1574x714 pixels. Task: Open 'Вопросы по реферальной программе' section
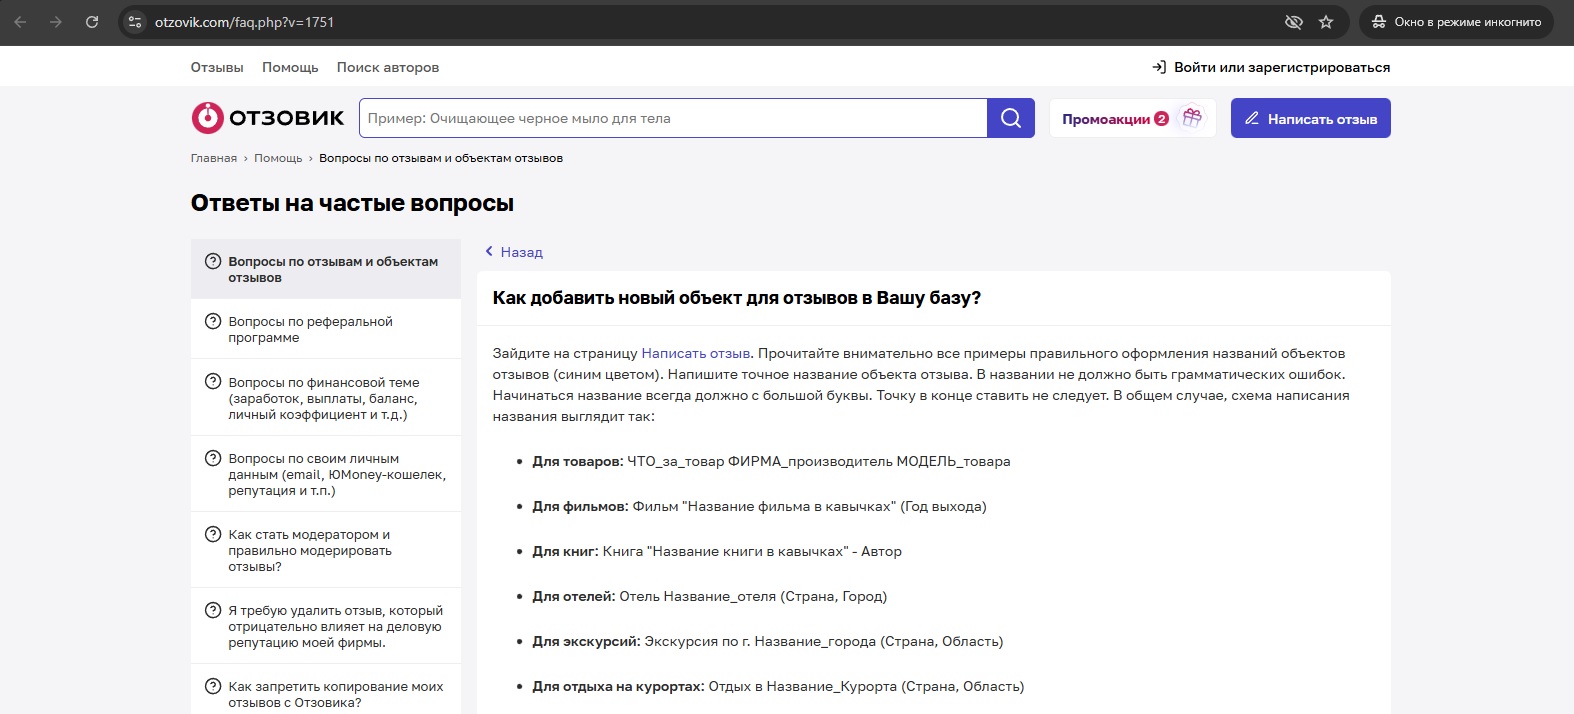coord(310,329)
